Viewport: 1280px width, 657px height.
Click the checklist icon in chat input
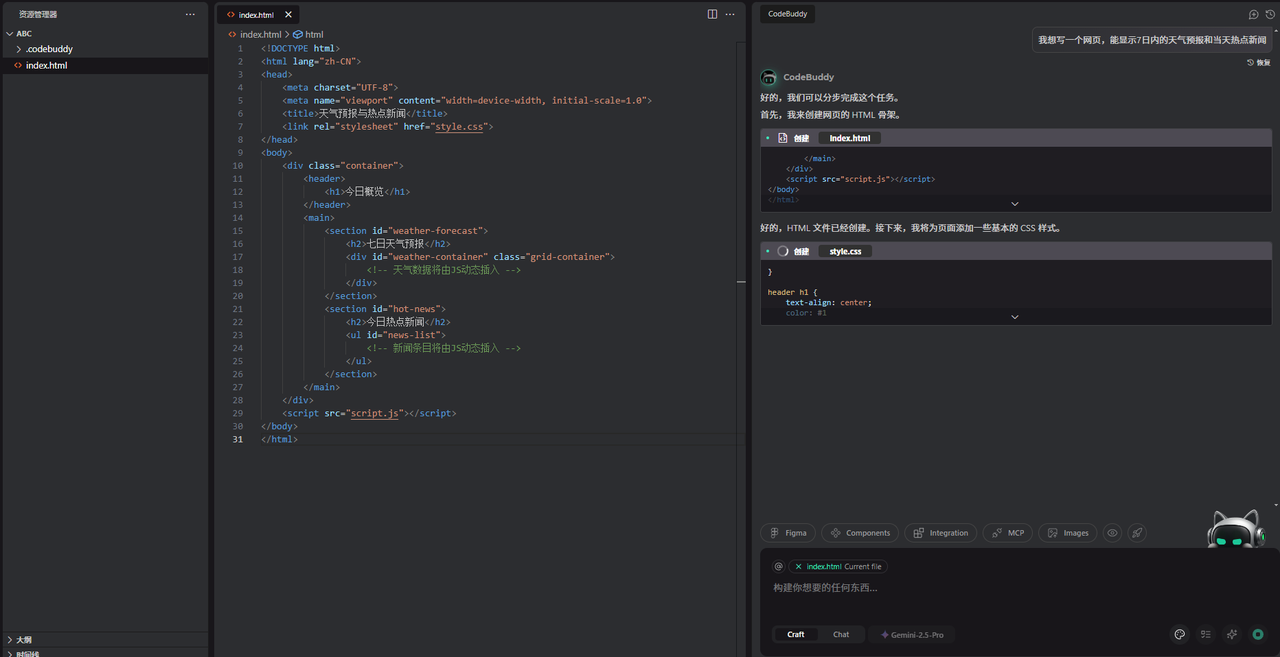click(x=1205, y=634)
